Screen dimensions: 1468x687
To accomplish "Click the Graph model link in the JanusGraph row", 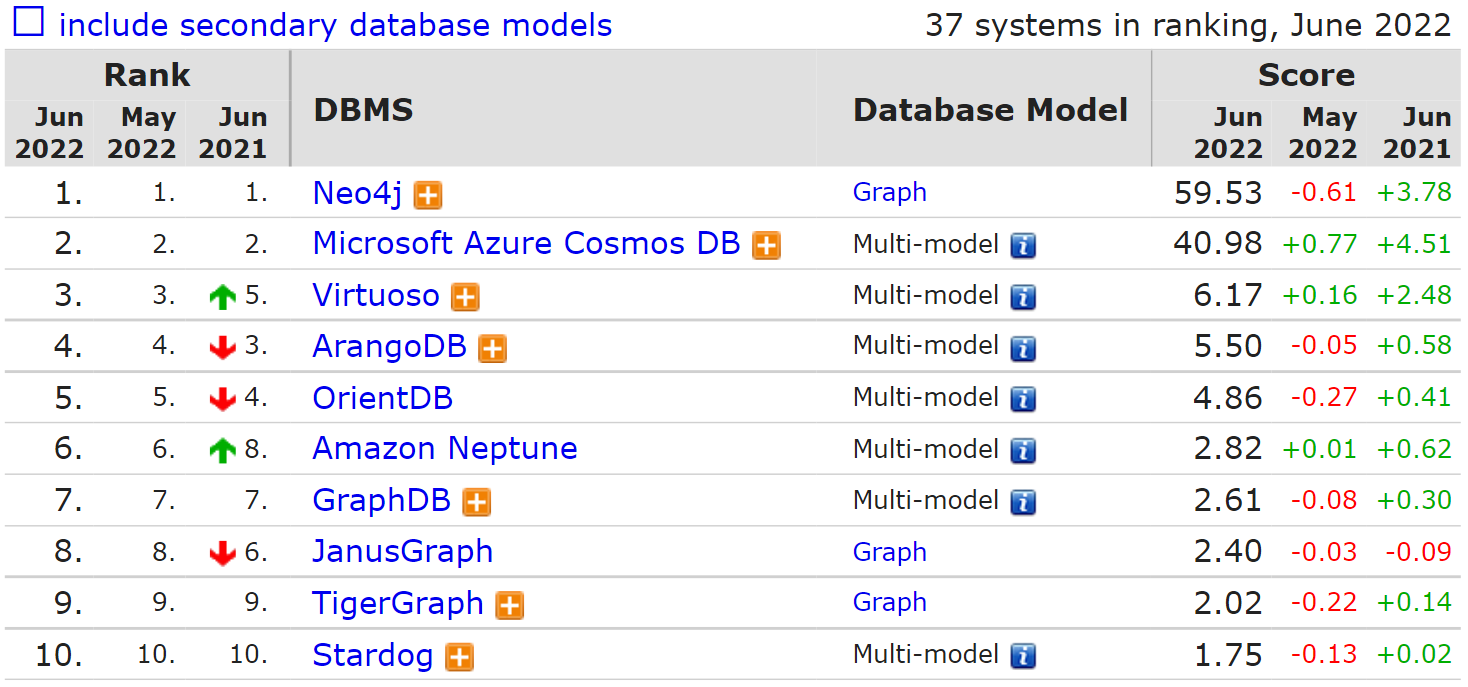I will click(x=889, y=551).
